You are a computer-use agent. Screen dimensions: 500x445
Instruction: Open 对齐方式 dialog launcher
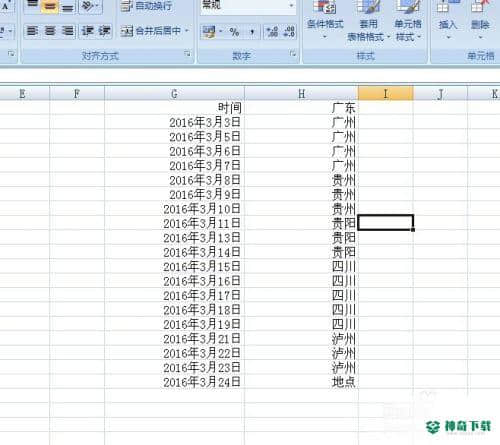188,53
